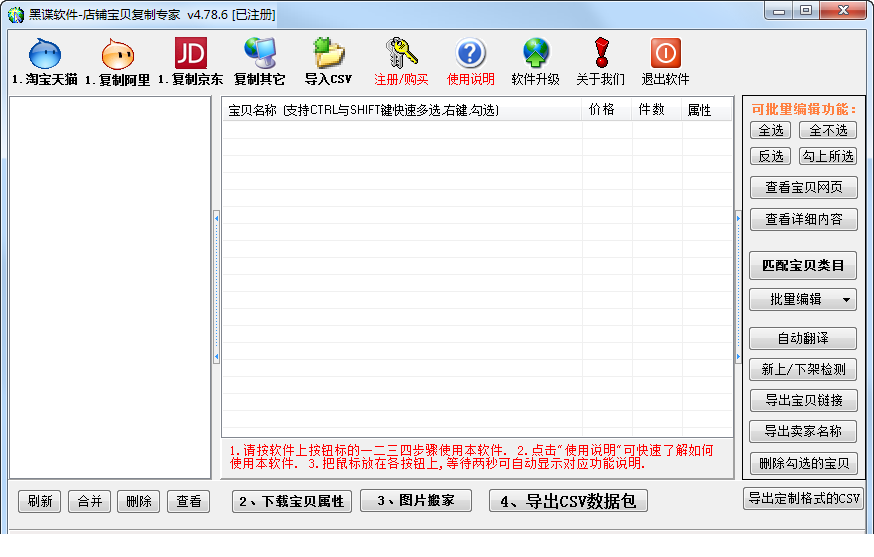Start step 2、下载宝贝属性
This screenshot has height=557, width=874.
[292, 501]
